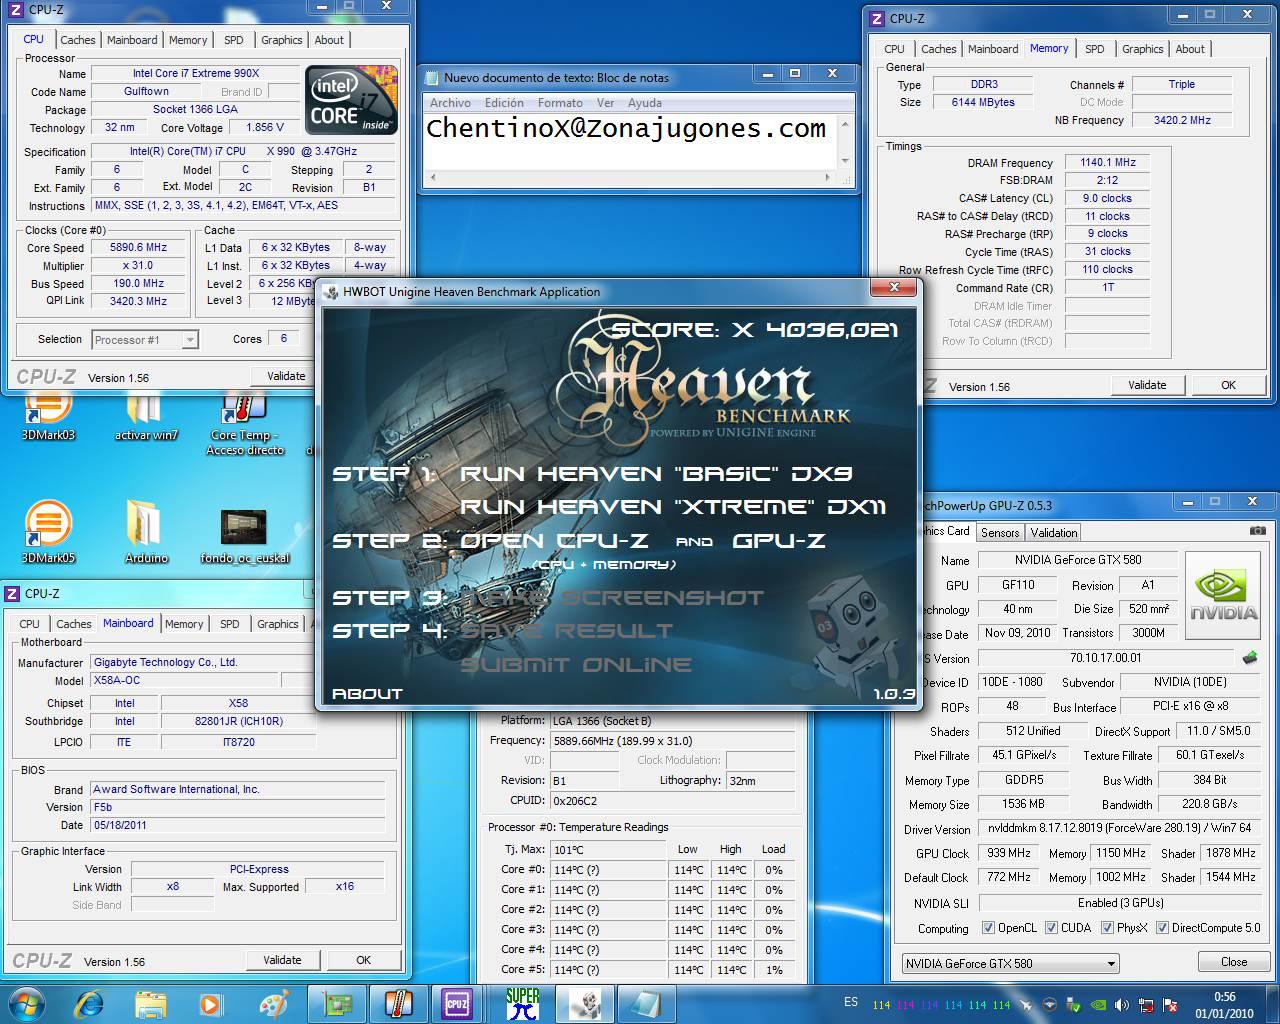Open the Caches tab in top-left CPU-Z
Screen dimensions: 1280x1024
click(77, 40)
